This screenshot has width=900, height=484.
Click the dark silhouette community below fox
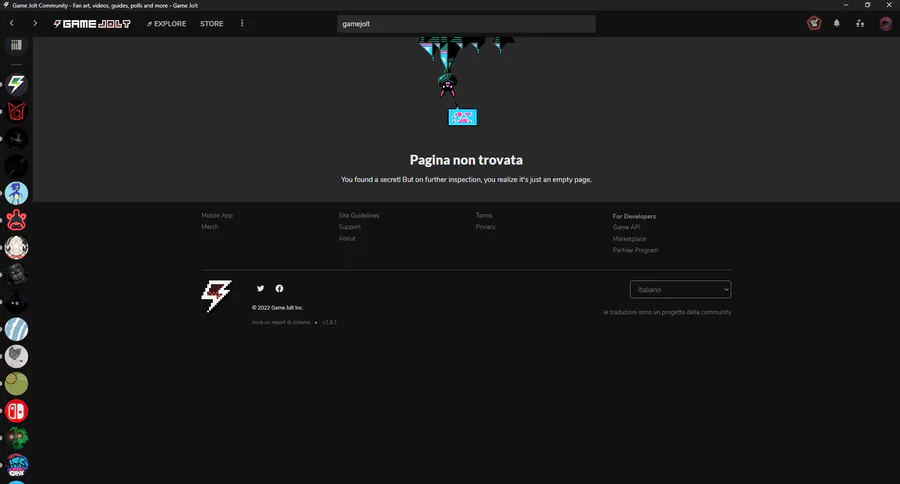[16, 139]
